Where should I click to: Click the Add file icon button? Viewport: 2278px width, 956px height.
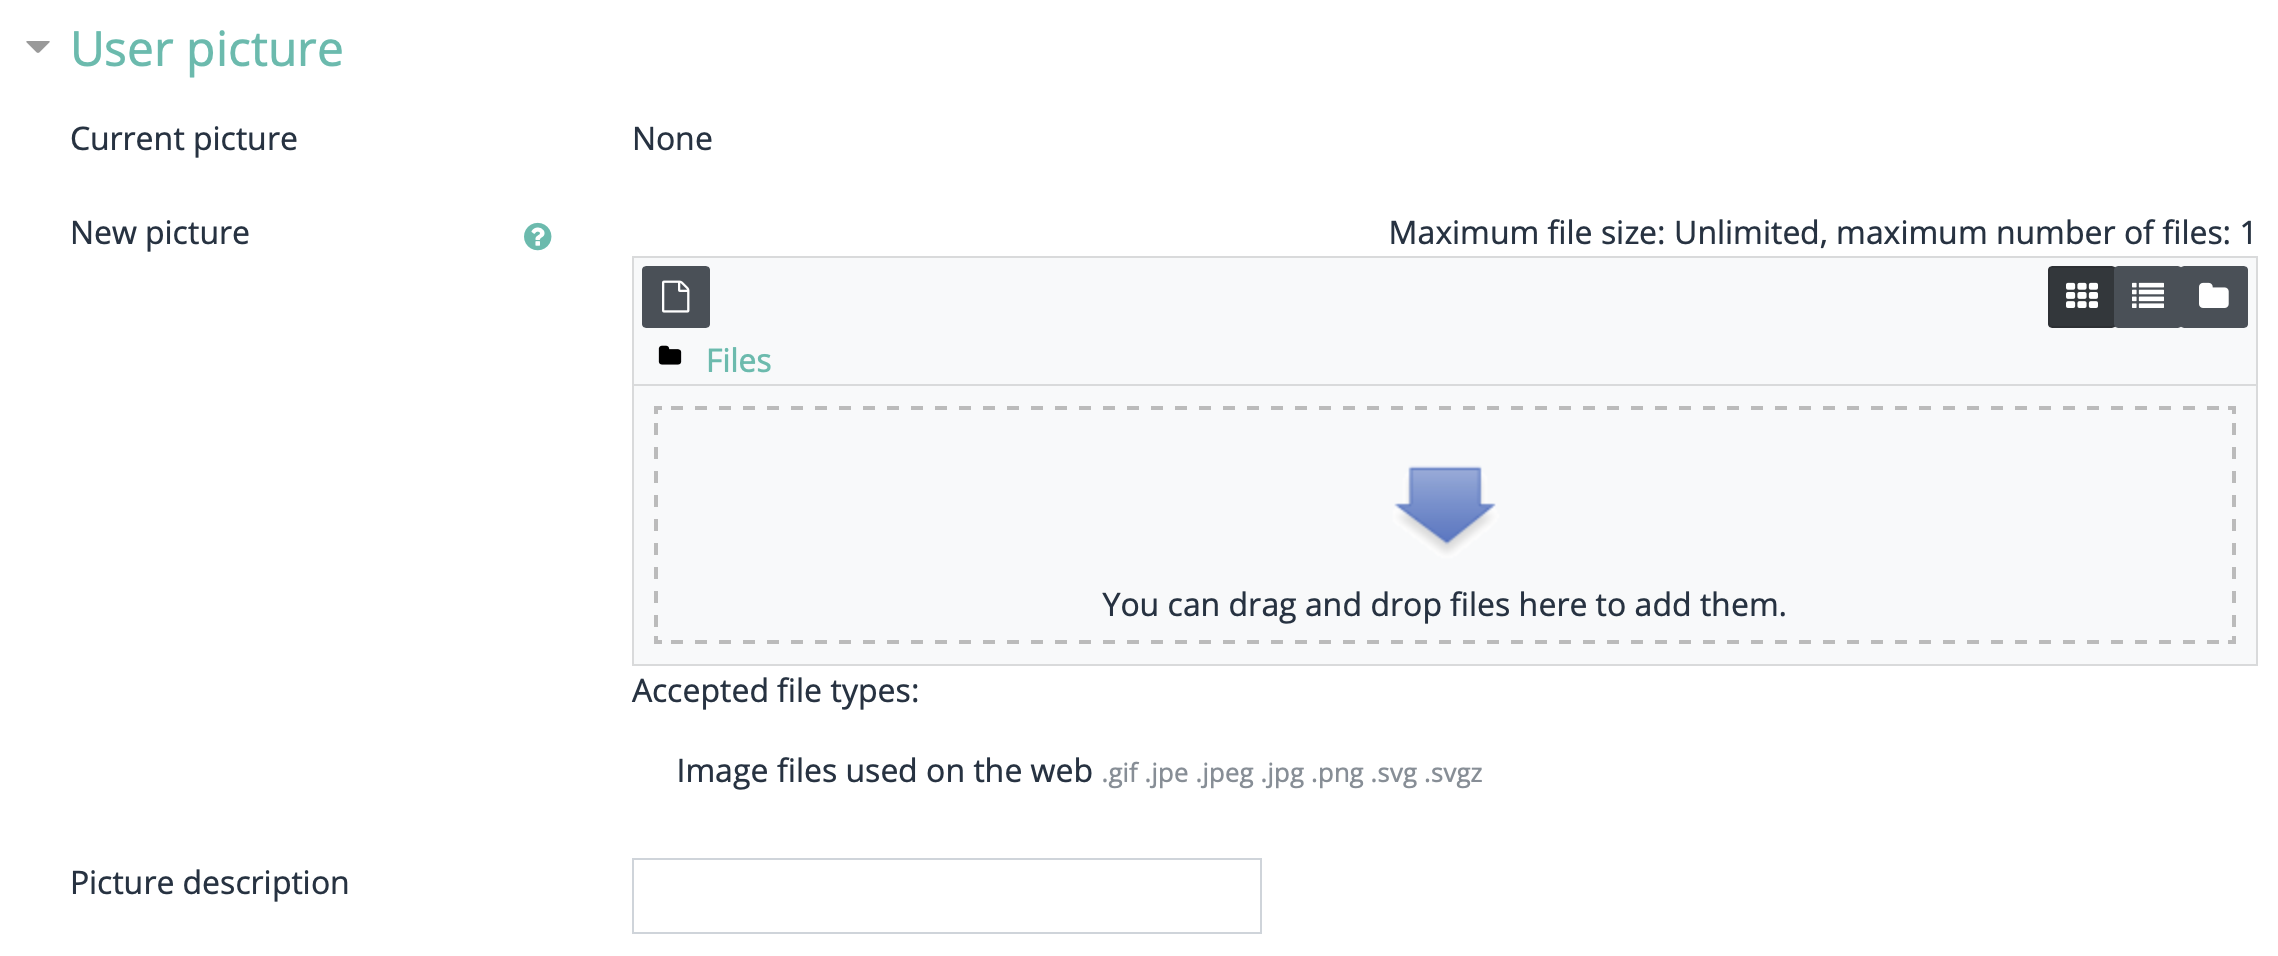pyautogui.click(x=675, y=297)
